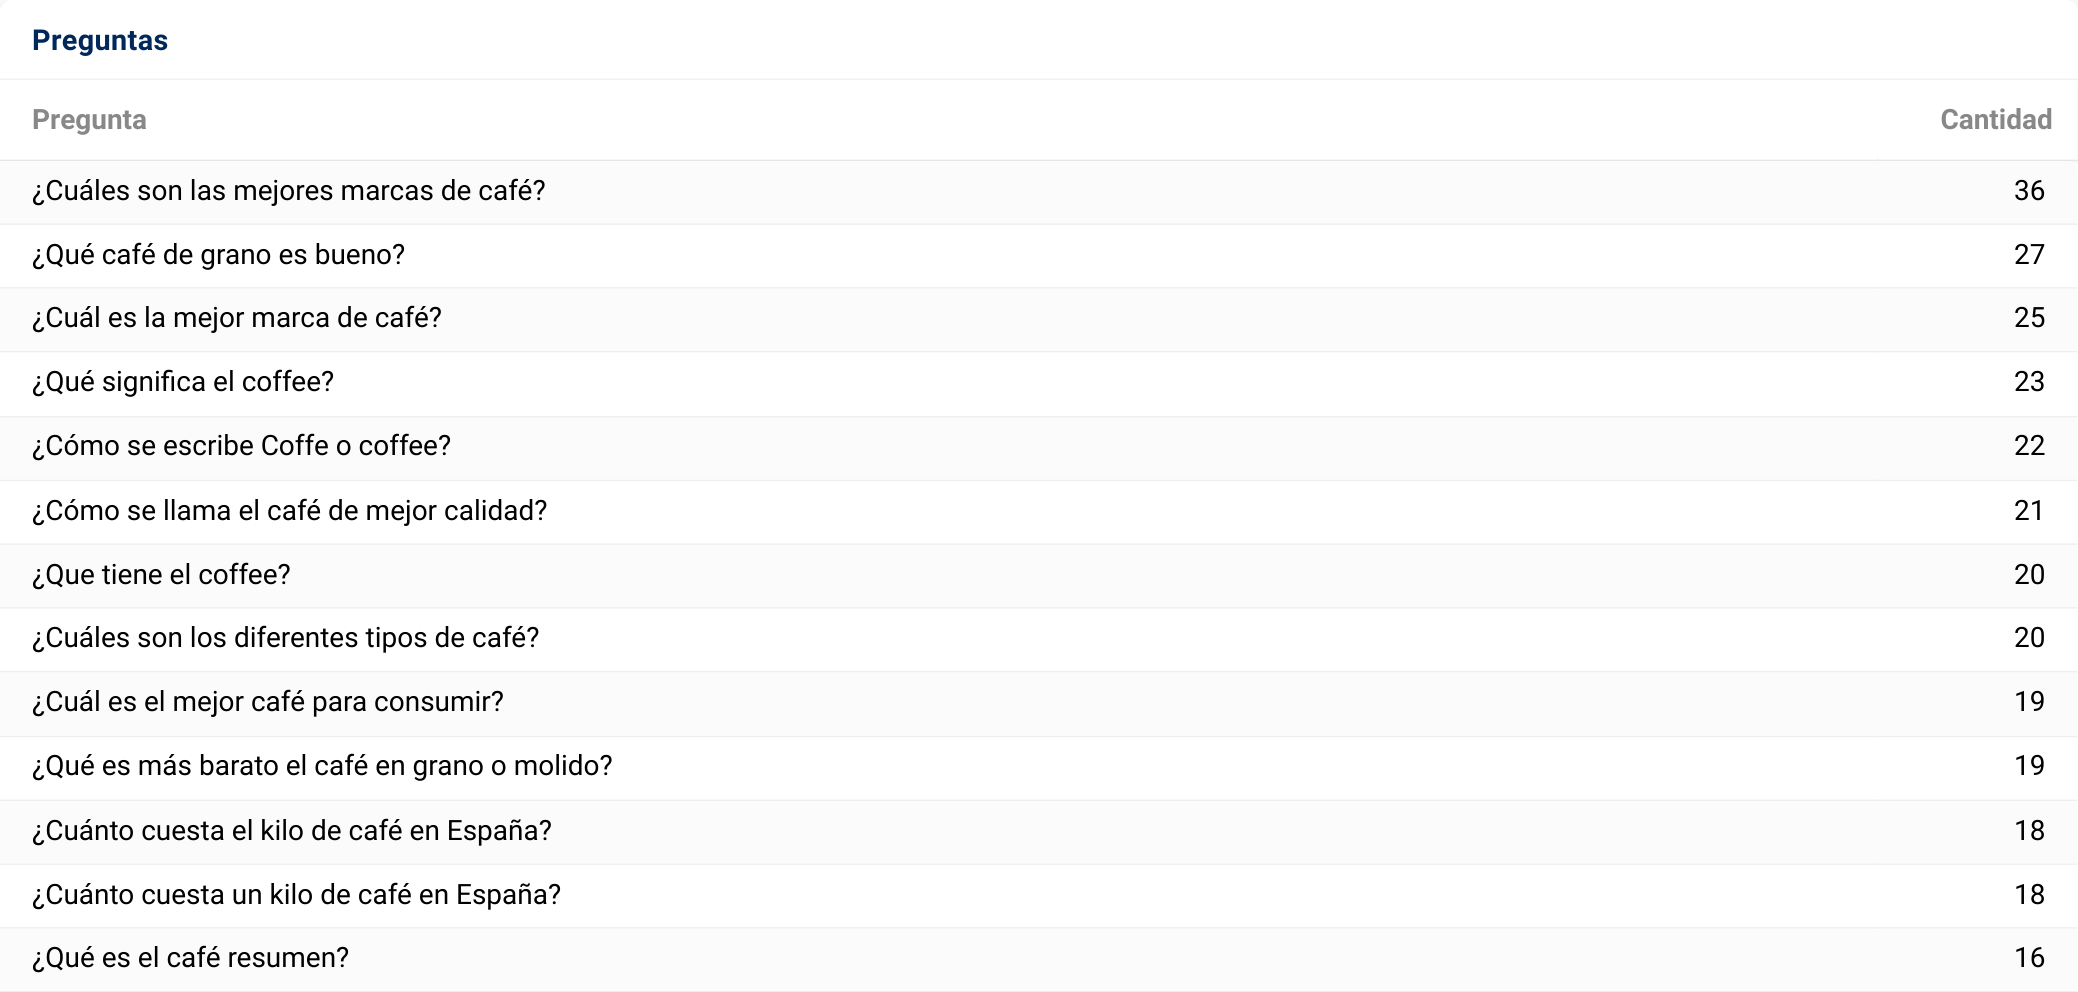Select '¿Qué significa el coffee?' question

tap(183, 382)
